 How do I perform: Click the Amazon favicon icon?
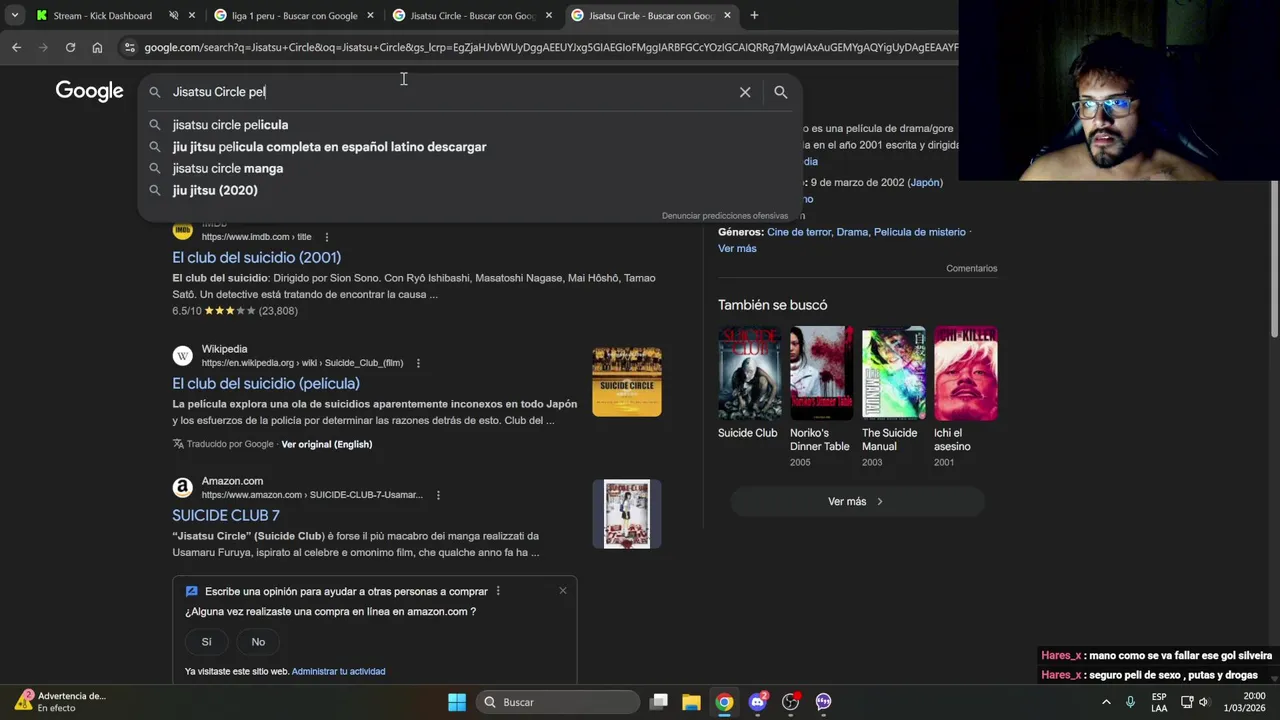[x=182, y=487]
